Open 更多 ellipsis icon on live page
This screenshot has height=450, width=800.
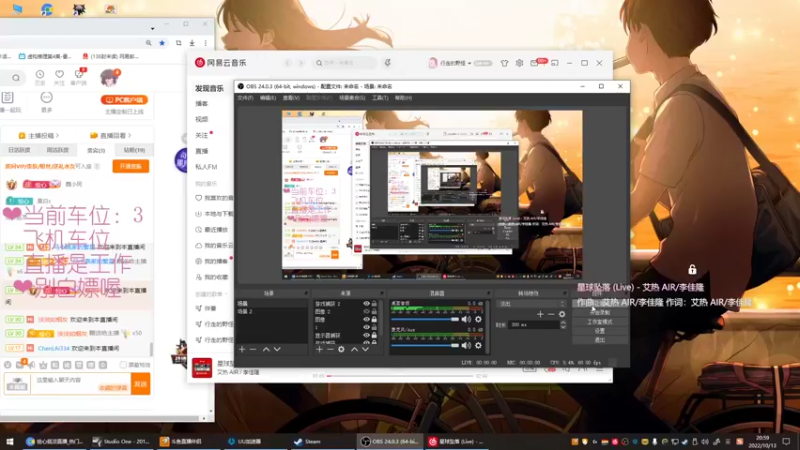coord(46,97)
